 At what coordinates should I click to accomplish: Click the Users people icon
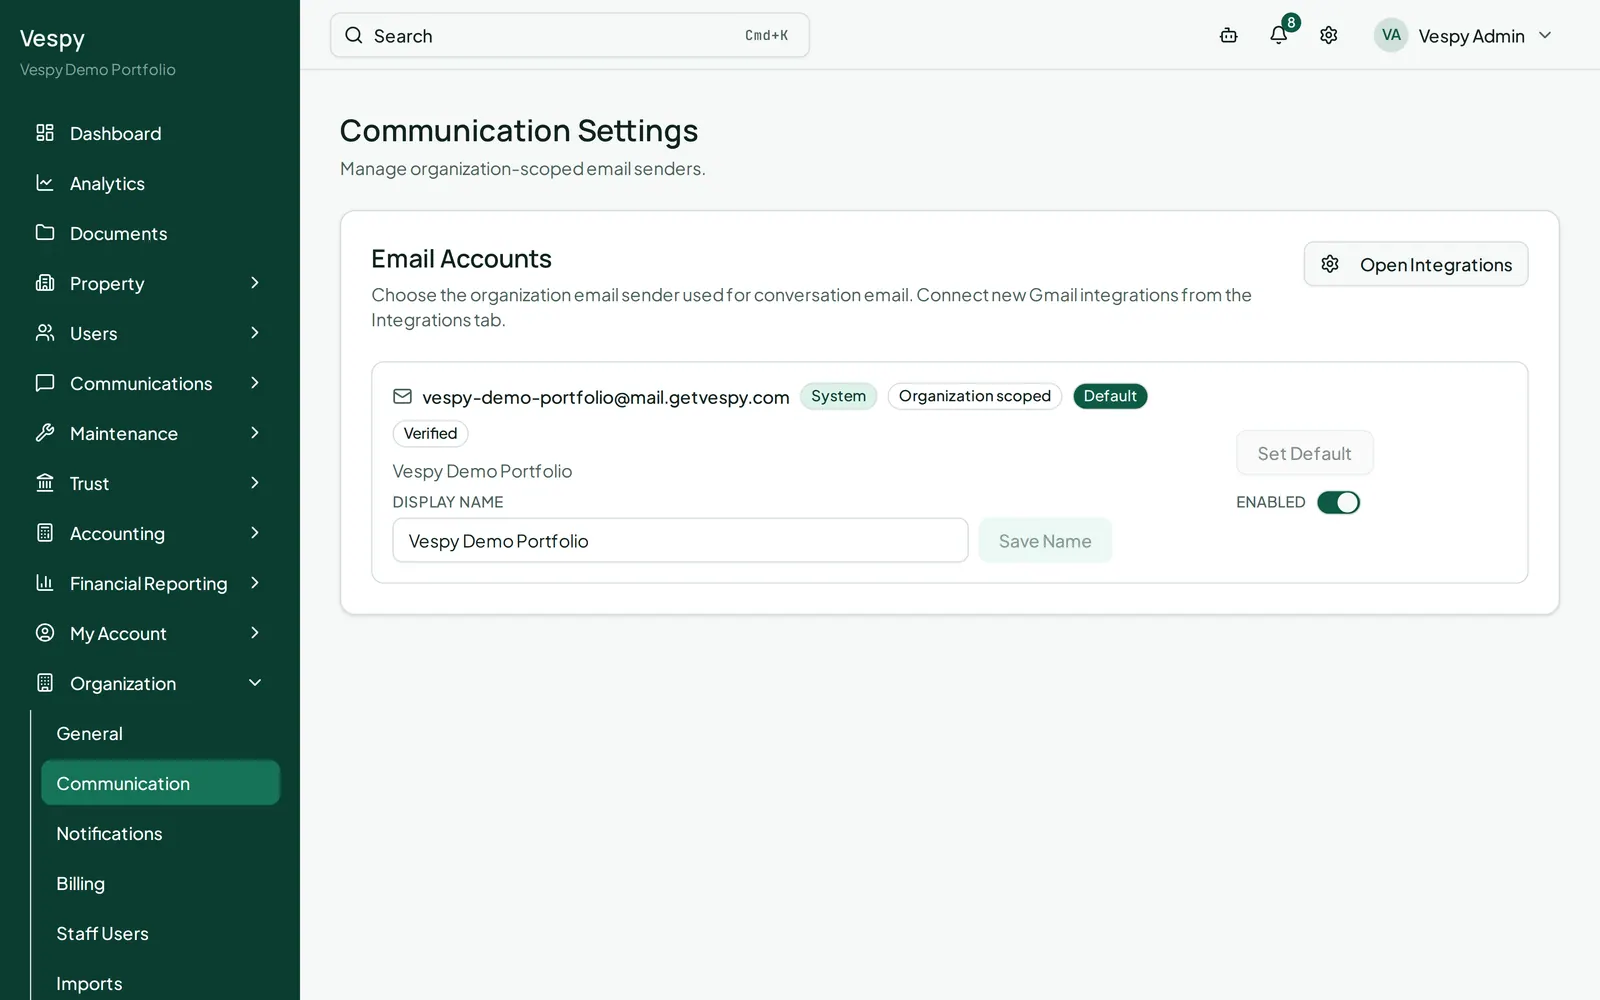[x=45, y=333]
